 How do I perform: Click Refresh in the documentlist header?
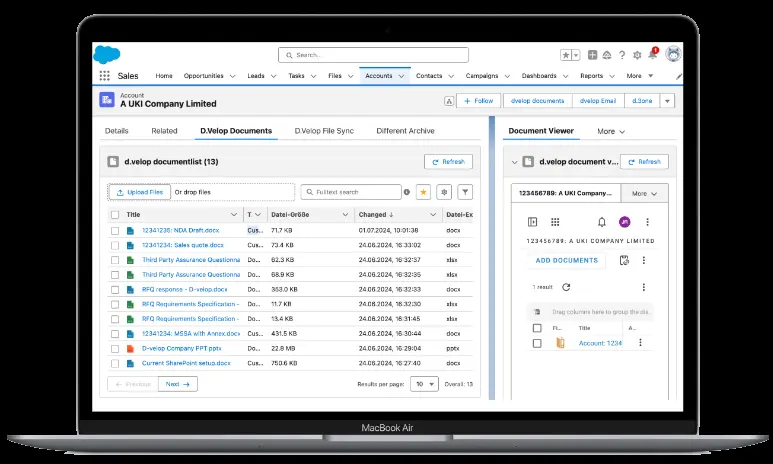click(x=448, y=162)
